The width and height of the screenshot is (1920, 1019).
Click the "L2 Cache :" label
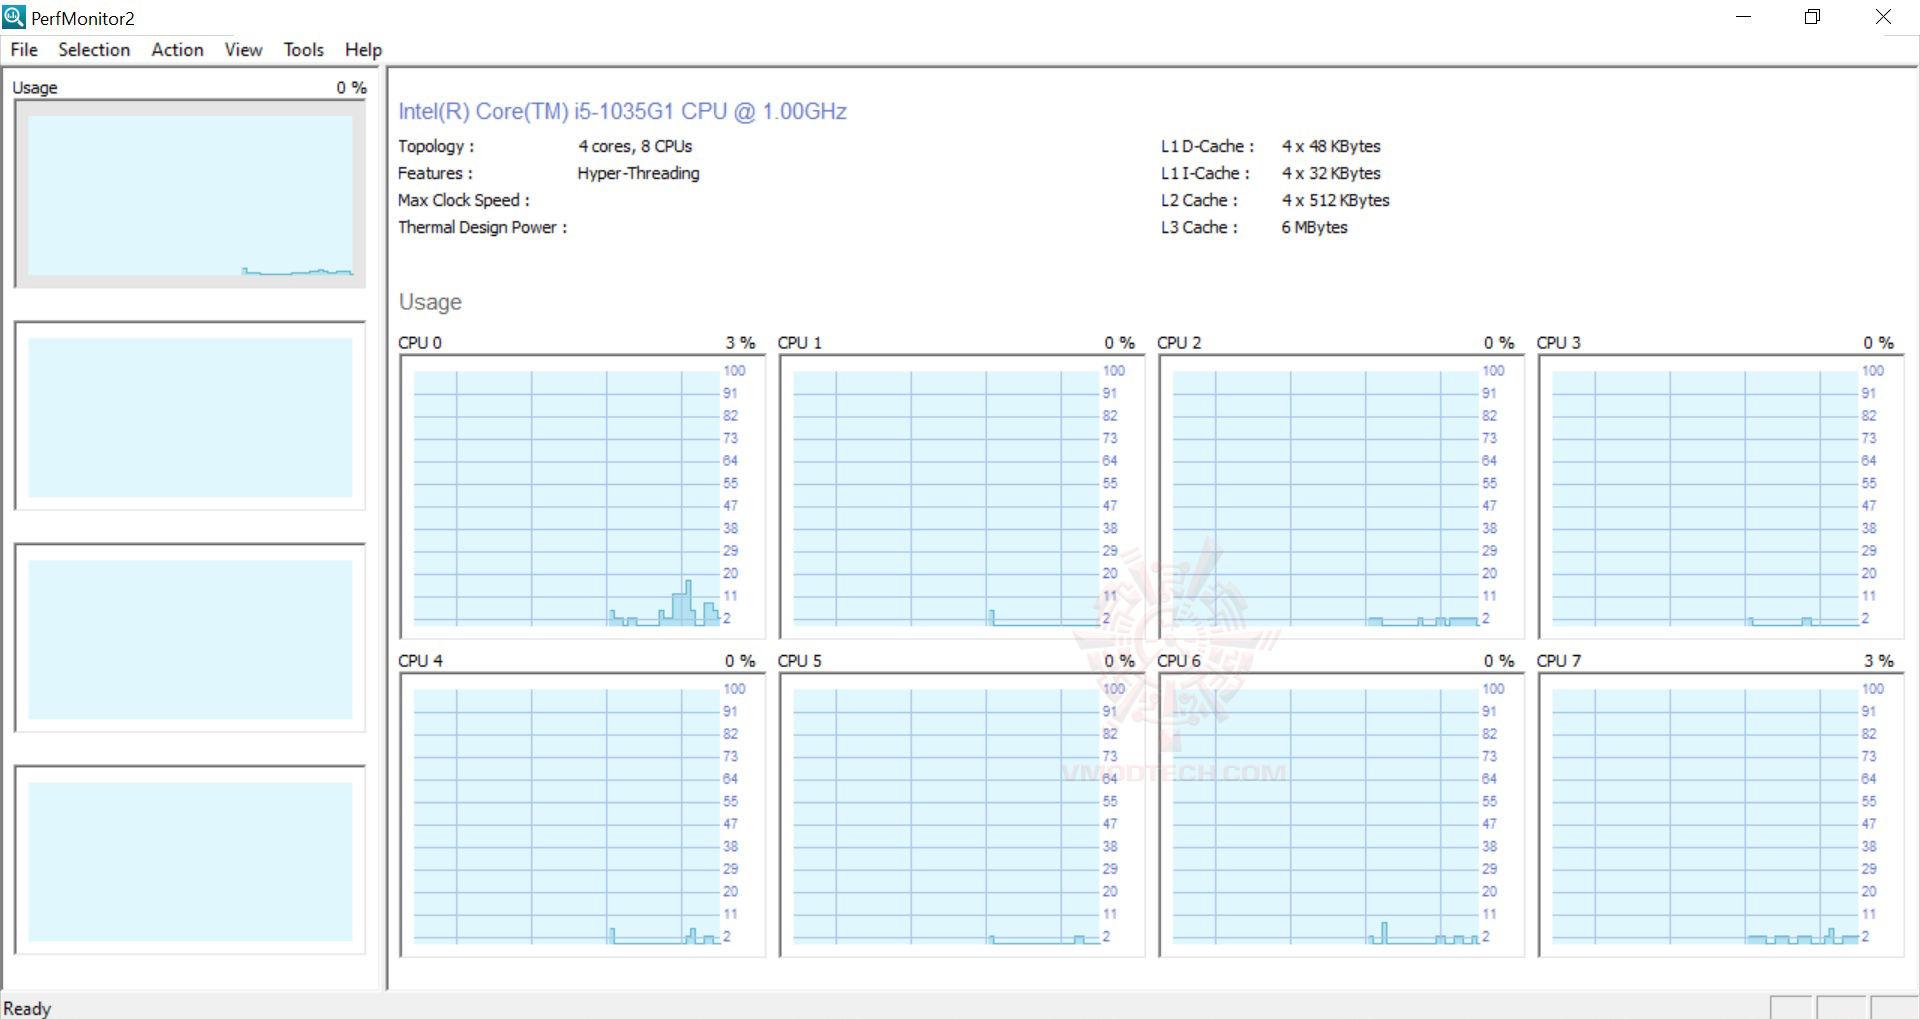tap(1199, 200)
